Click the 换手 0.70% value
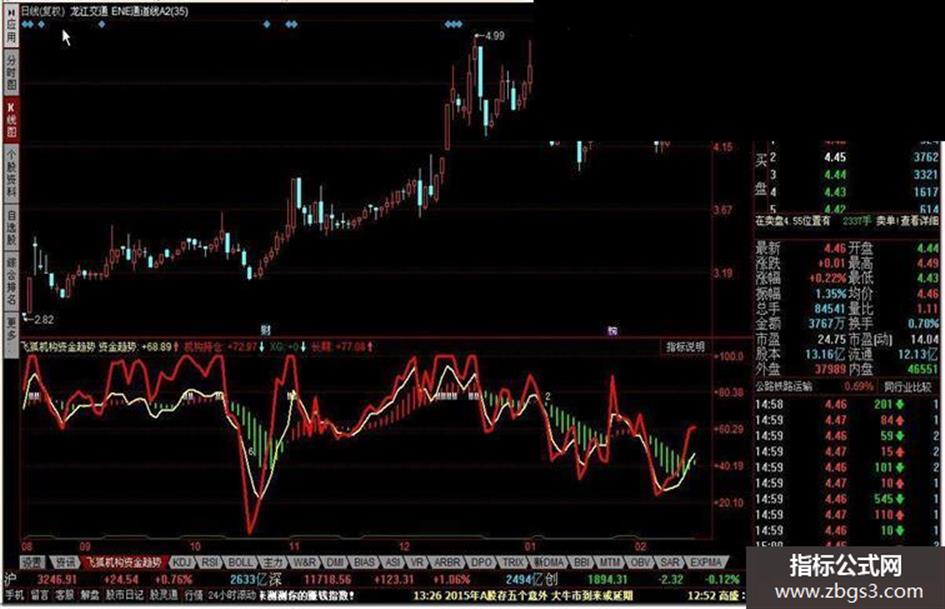 tap(923, 324)
